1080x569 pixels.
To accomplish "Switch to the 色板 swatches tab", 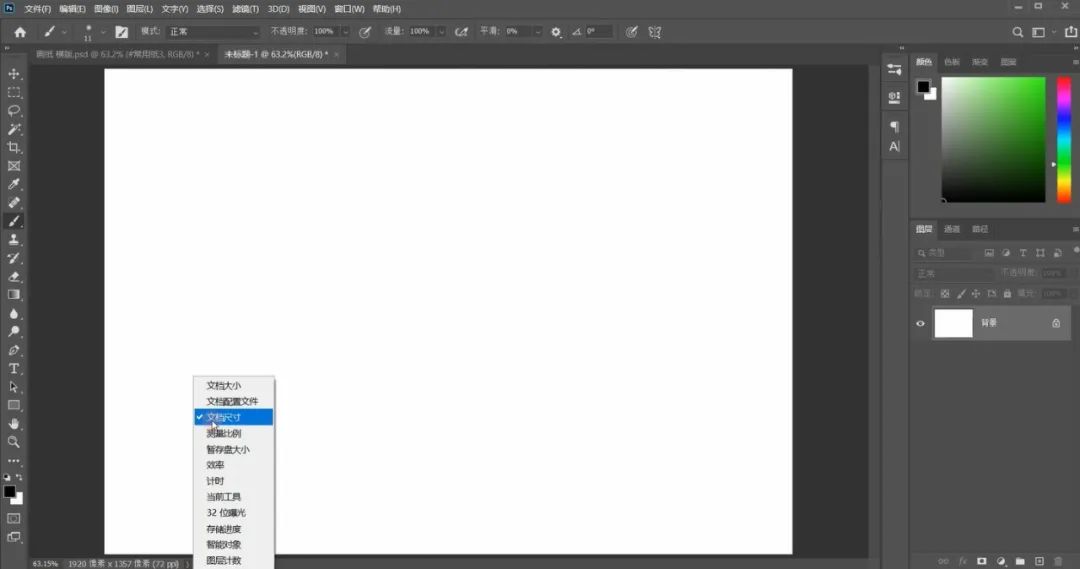I will (952, 62).
